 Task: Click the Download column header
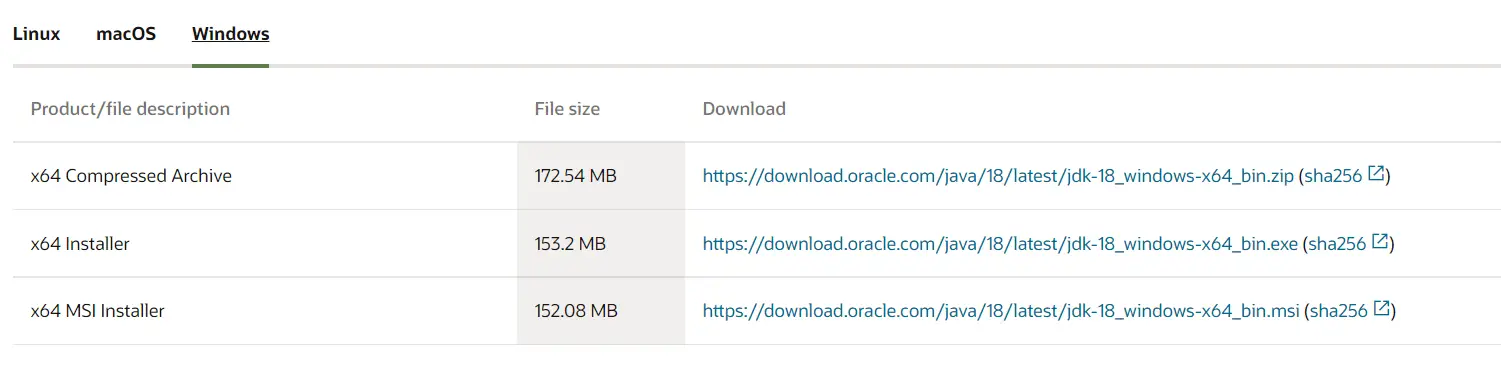coord(744,109)
